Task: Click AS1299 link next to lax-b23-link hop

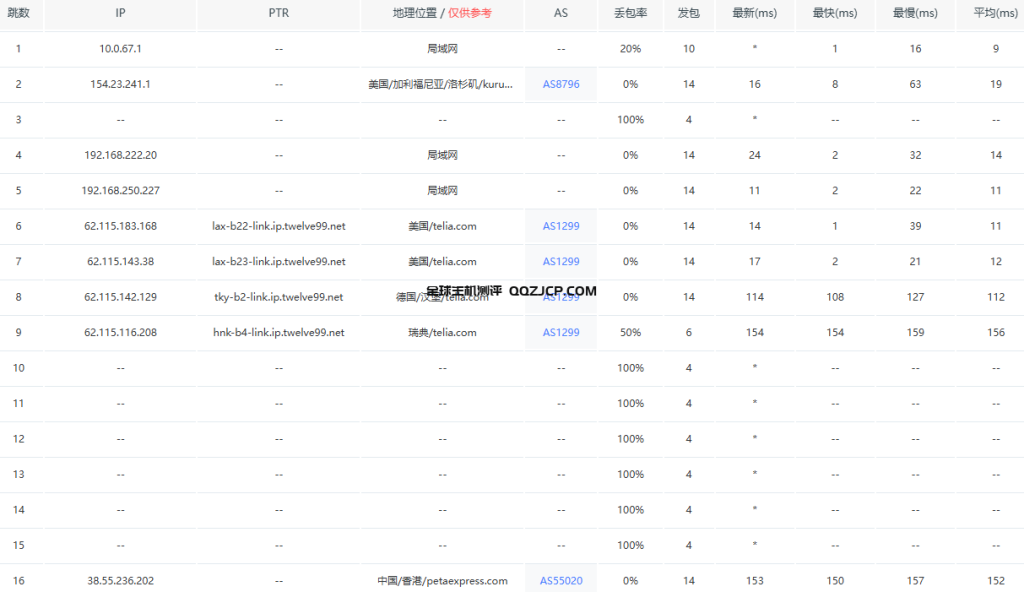Action: click(x=561, y=261)
